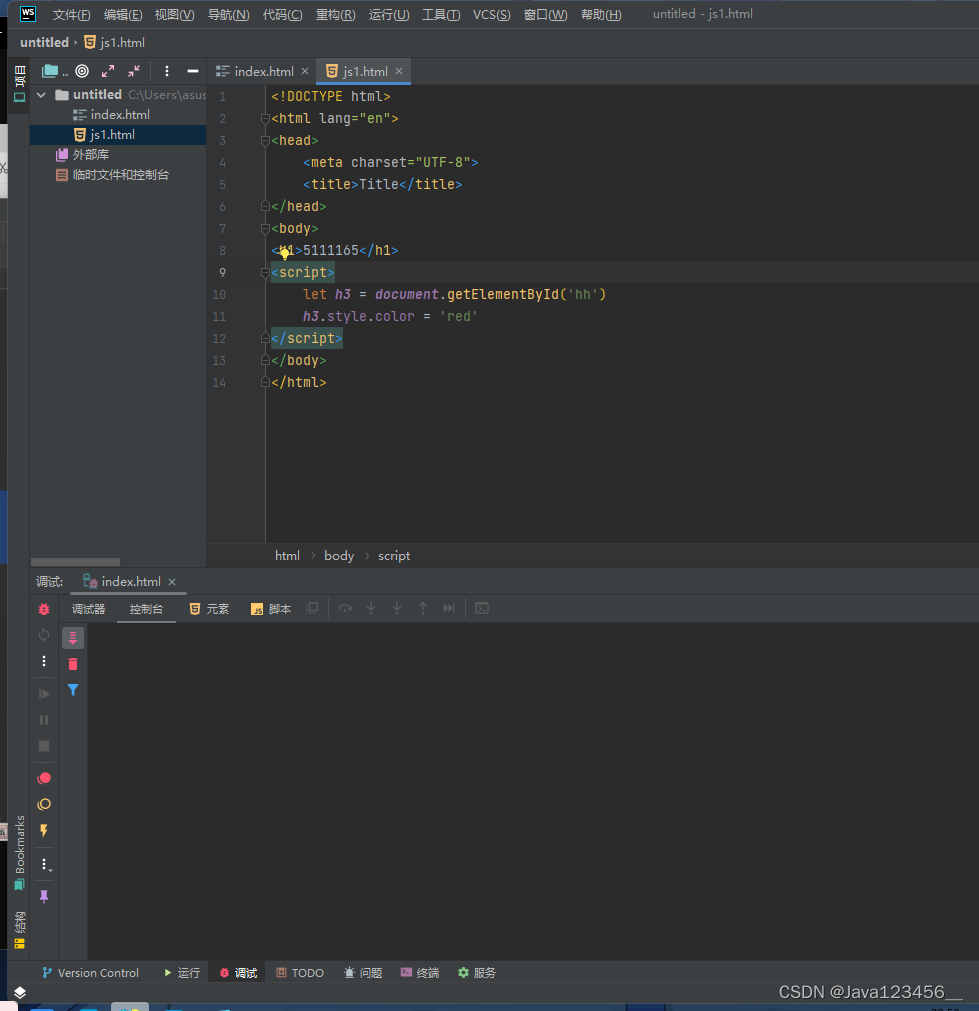
Task: Toggle the console filter funnel icon
Action: pos(73,690)
